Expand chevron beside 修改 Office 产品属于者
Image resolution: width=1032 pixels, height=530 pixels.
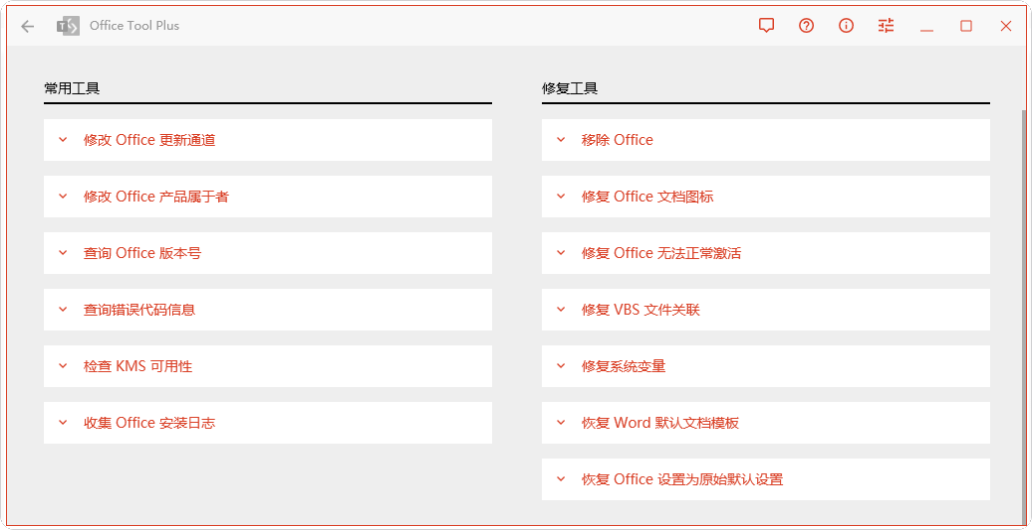[x=63, y=196]
